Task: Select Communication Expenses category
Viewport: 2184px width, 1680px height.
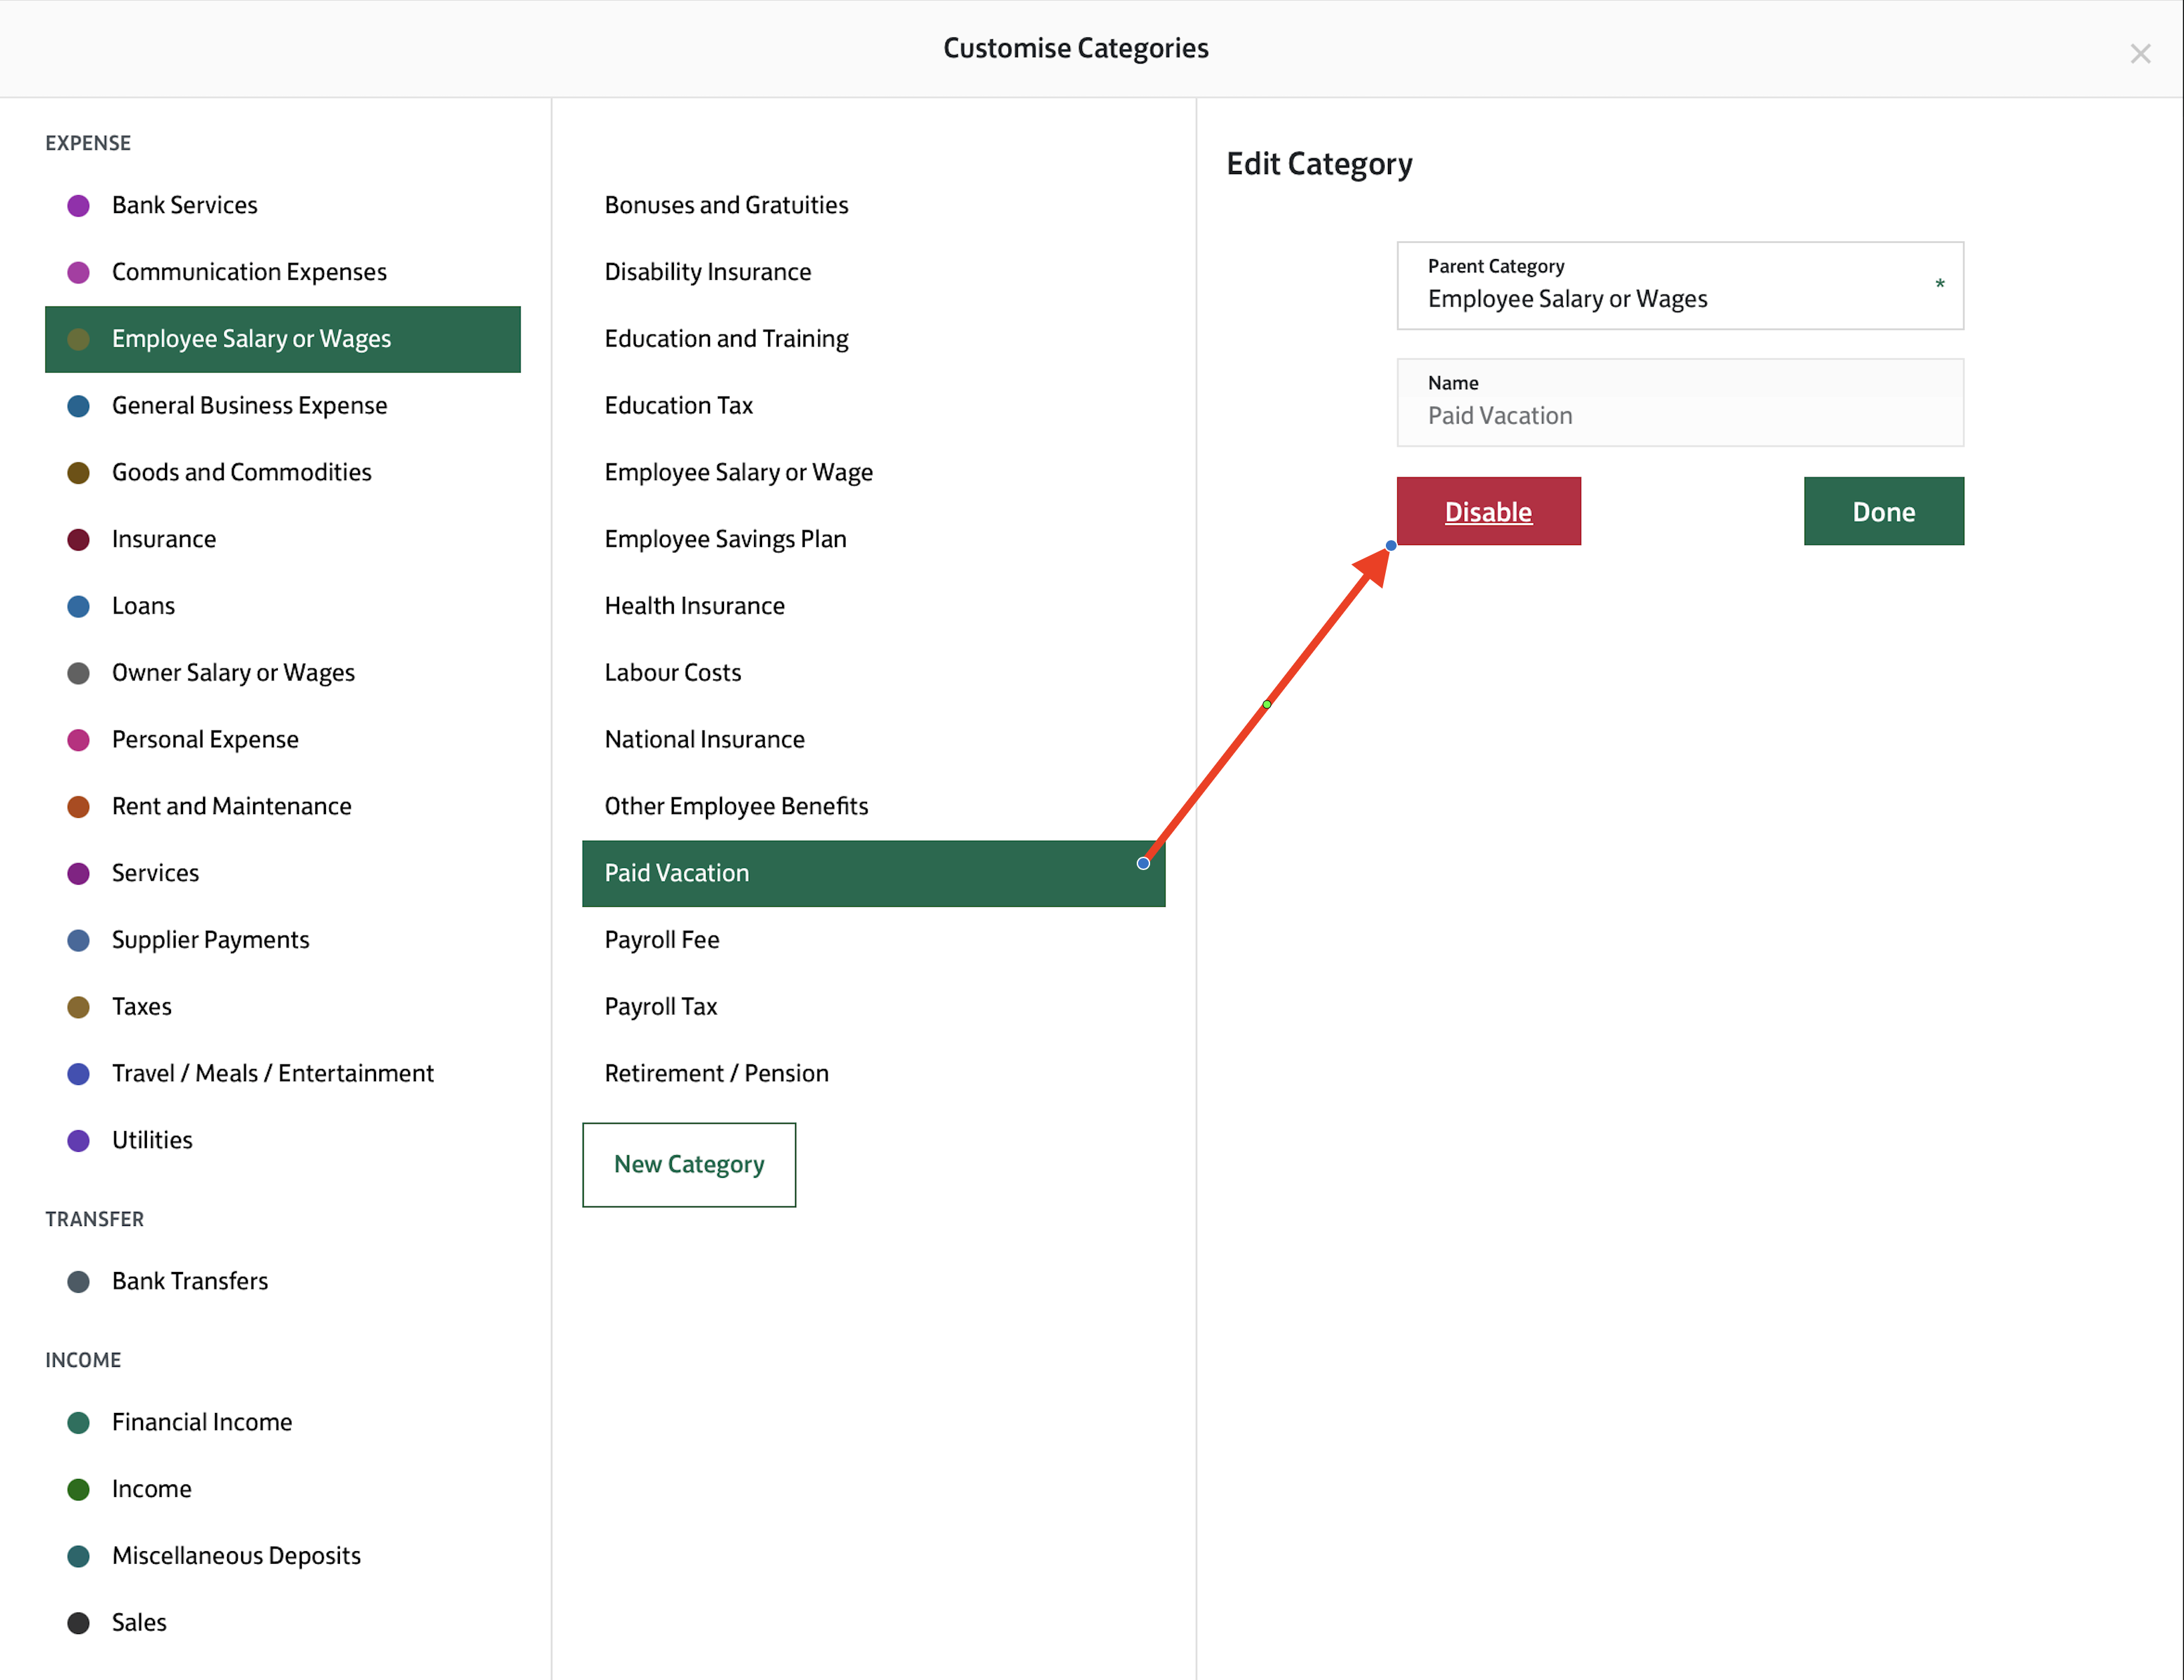Action: pyautogui.click(x=283, y=272)
